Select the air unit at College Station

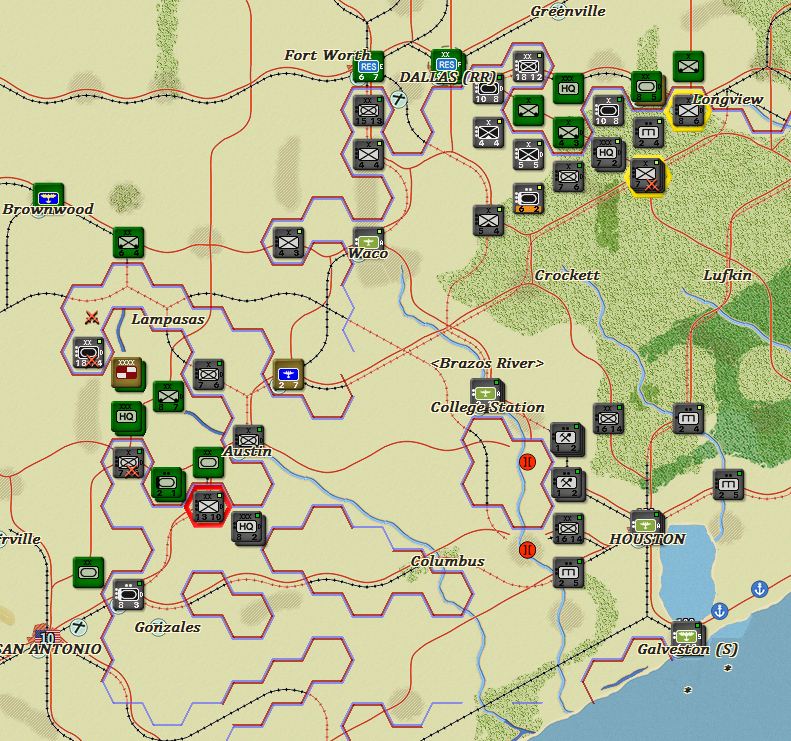pyautogui.click(x=485, y=392)
